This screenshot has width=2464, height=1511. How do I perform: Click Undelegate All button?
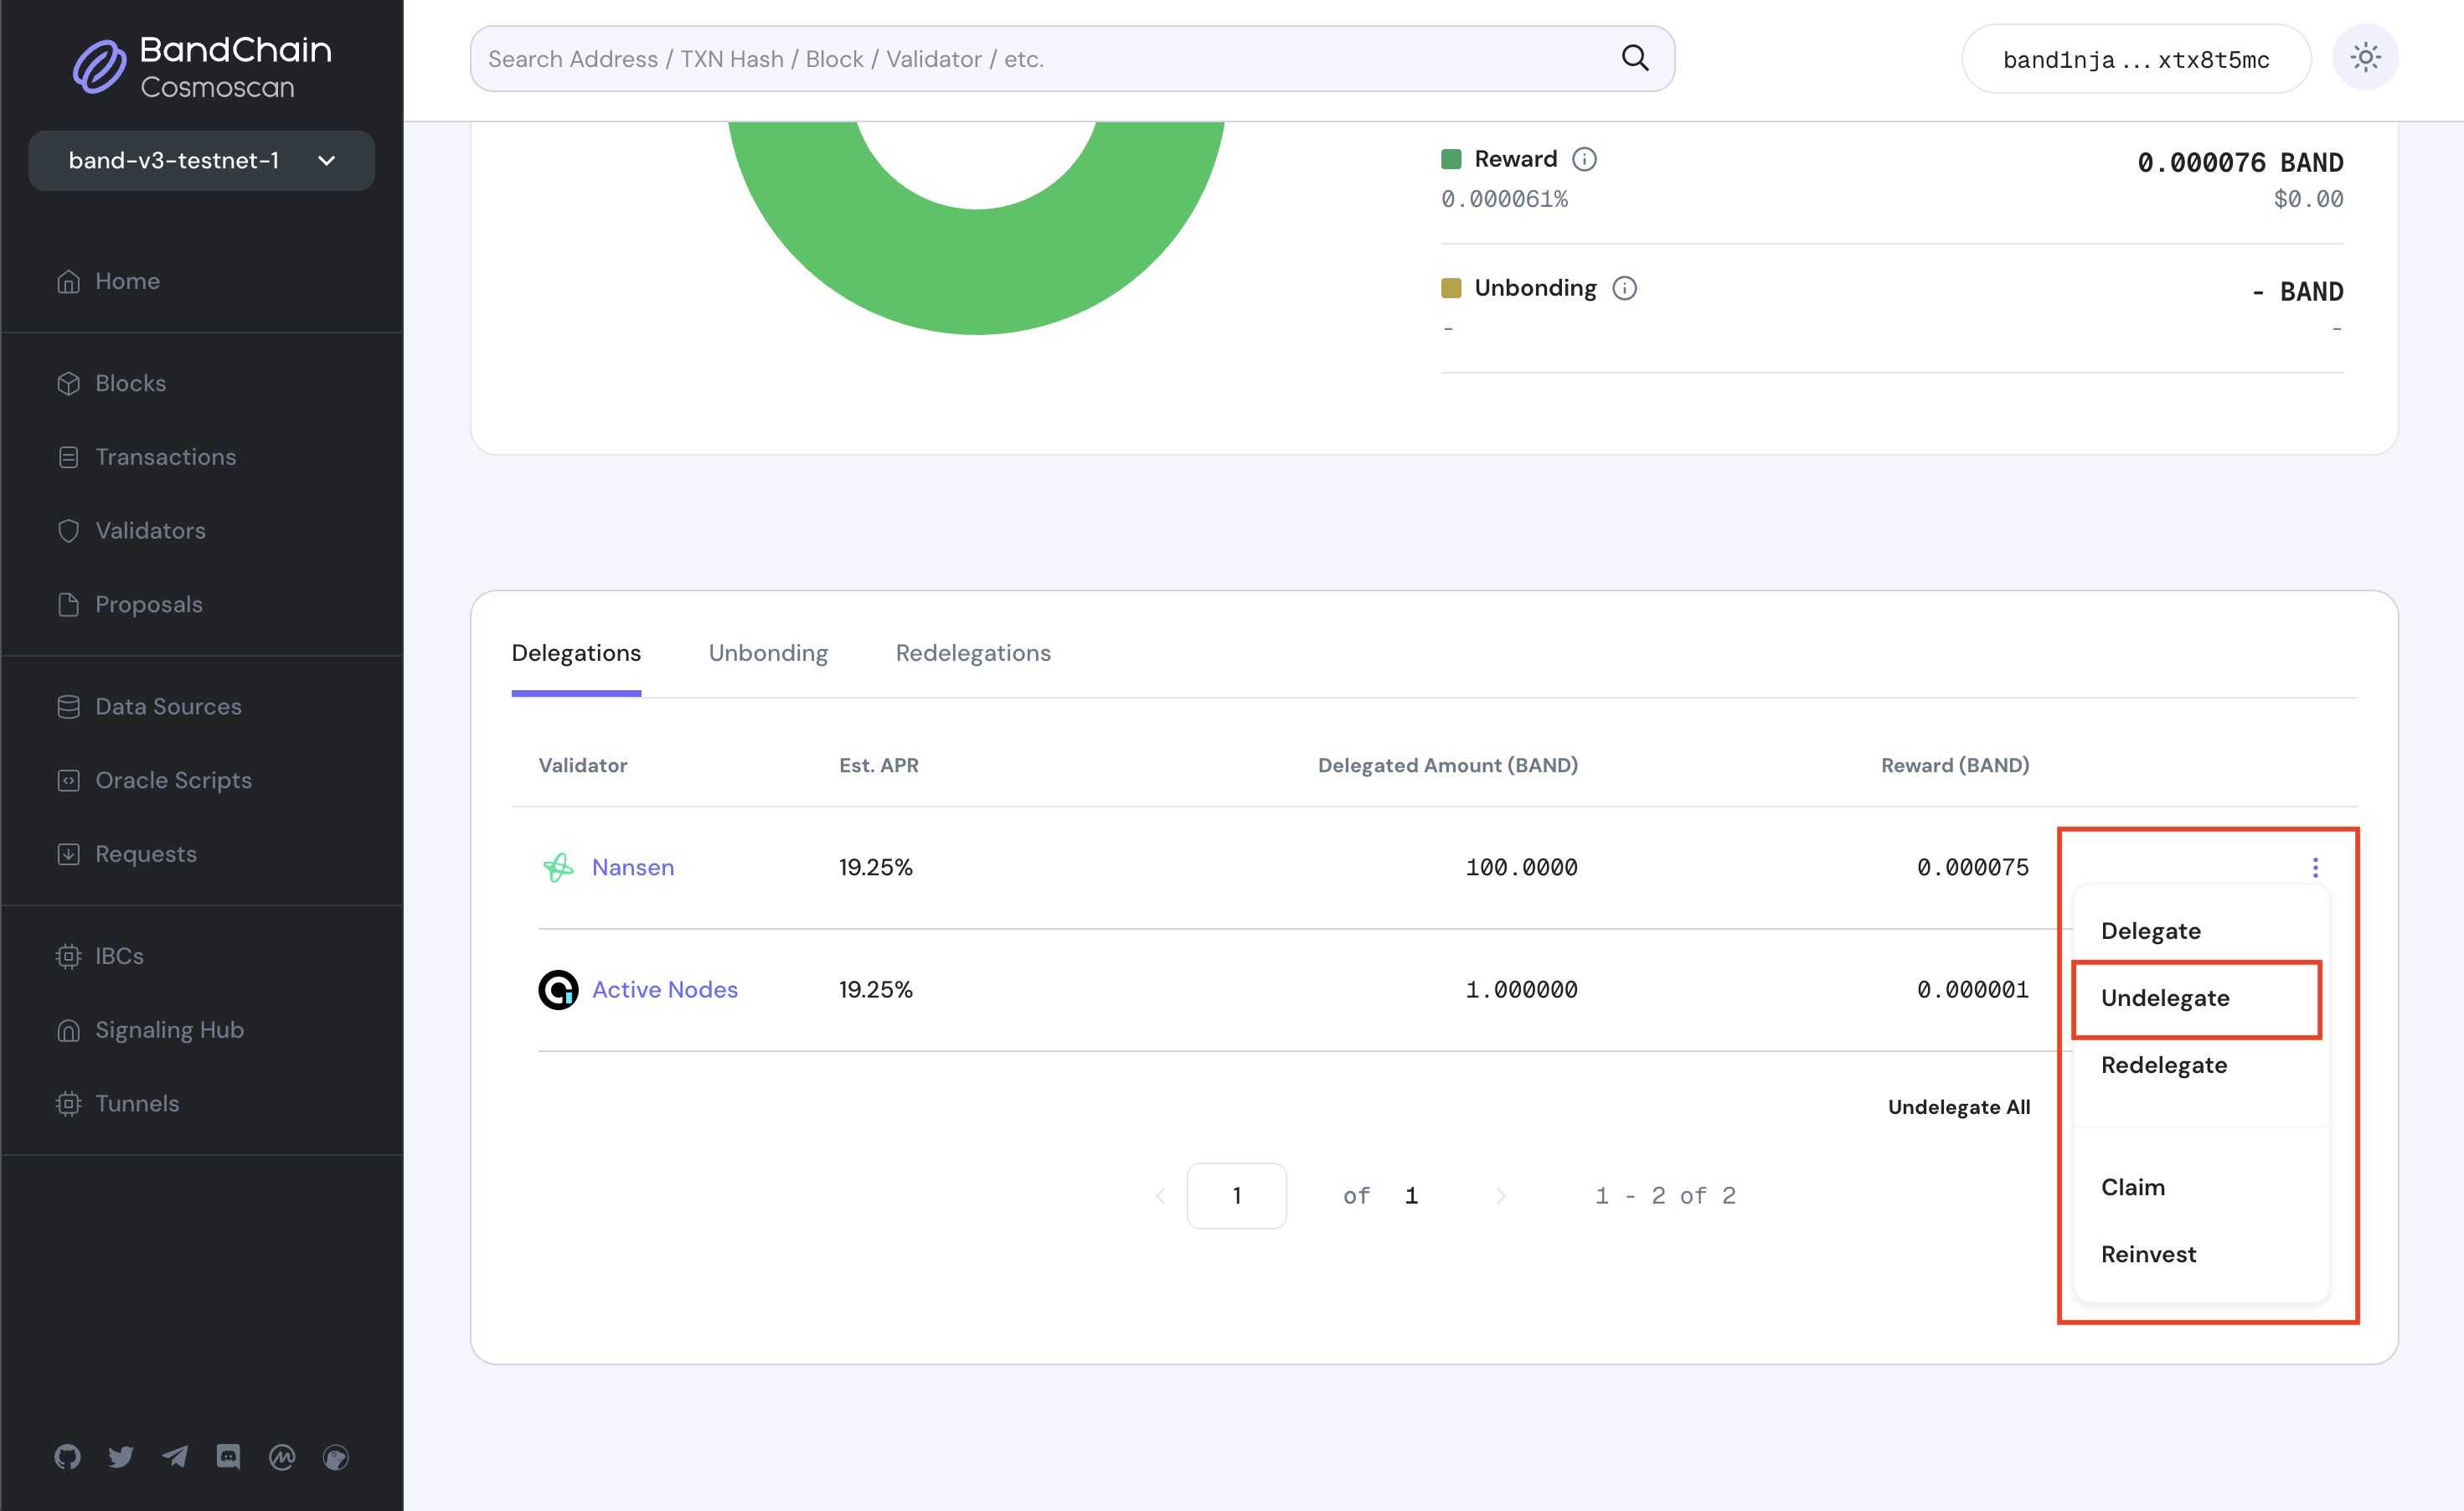pyautogui.click(x=1958, y=1107)
